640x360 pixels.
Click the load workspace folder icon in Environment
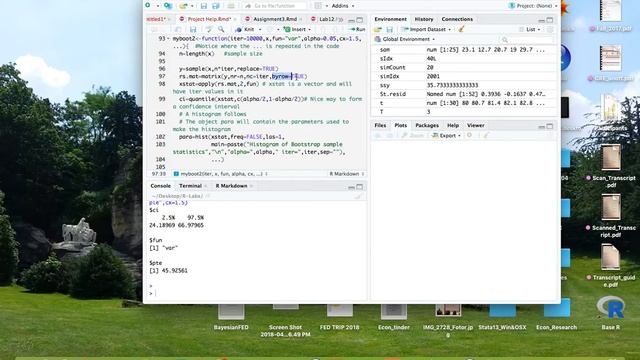coord(378,29)
